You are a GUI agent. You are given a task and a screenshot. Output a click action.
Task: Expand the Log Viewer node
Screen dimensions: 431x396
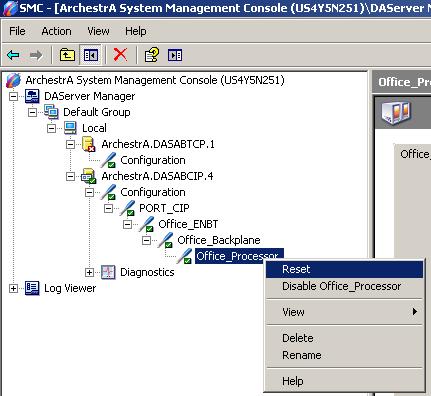click(x=13, y=288)
